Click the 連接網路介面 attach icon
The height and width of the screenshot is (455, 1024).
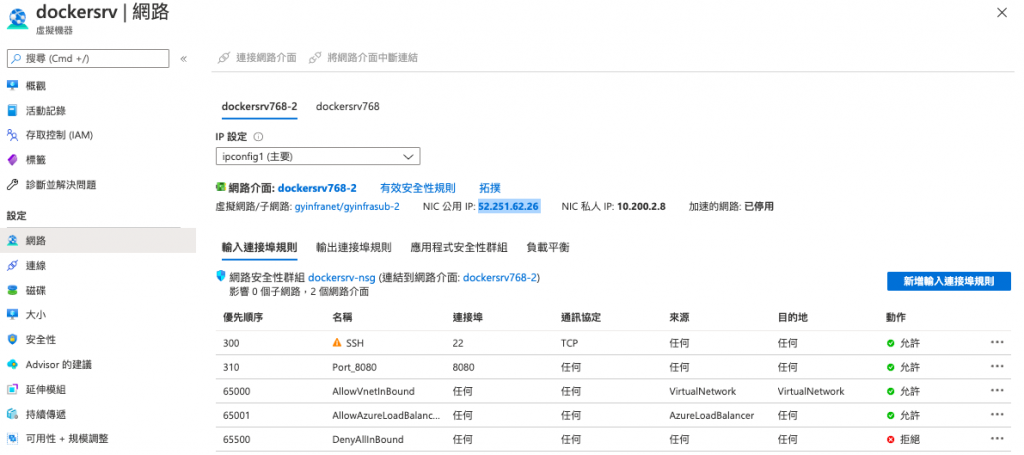tap(223, 57)
